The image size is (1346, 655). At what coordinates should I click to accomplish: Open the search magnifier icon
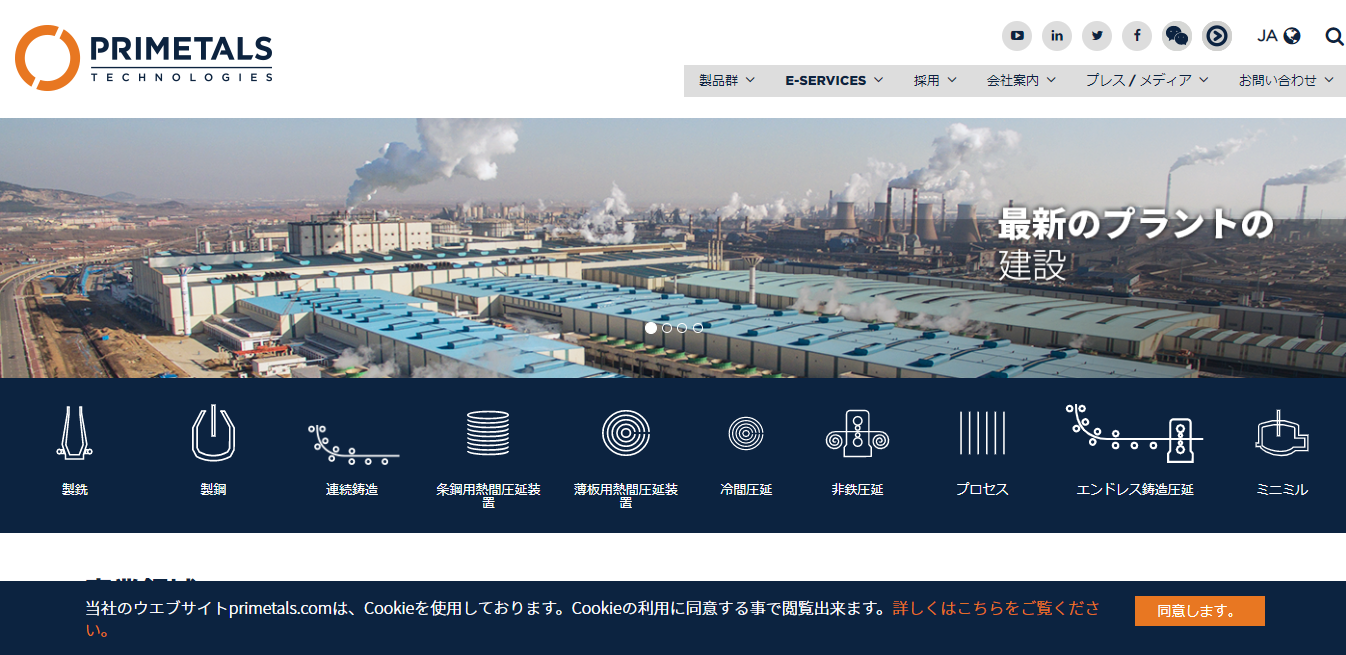(x=1335, y=36)
